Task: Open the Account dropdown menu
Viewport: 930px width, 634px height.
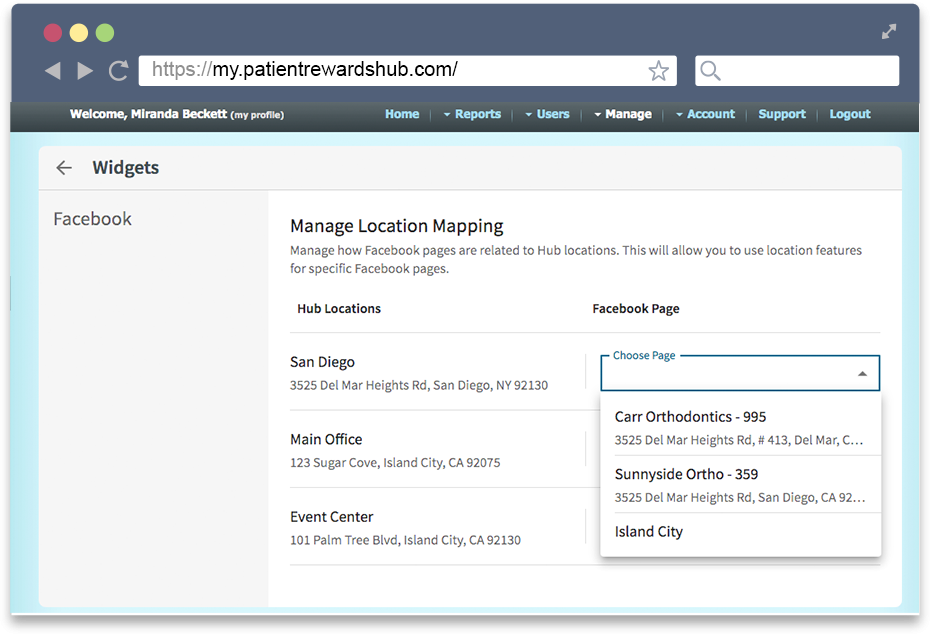Action: point(705,114)
